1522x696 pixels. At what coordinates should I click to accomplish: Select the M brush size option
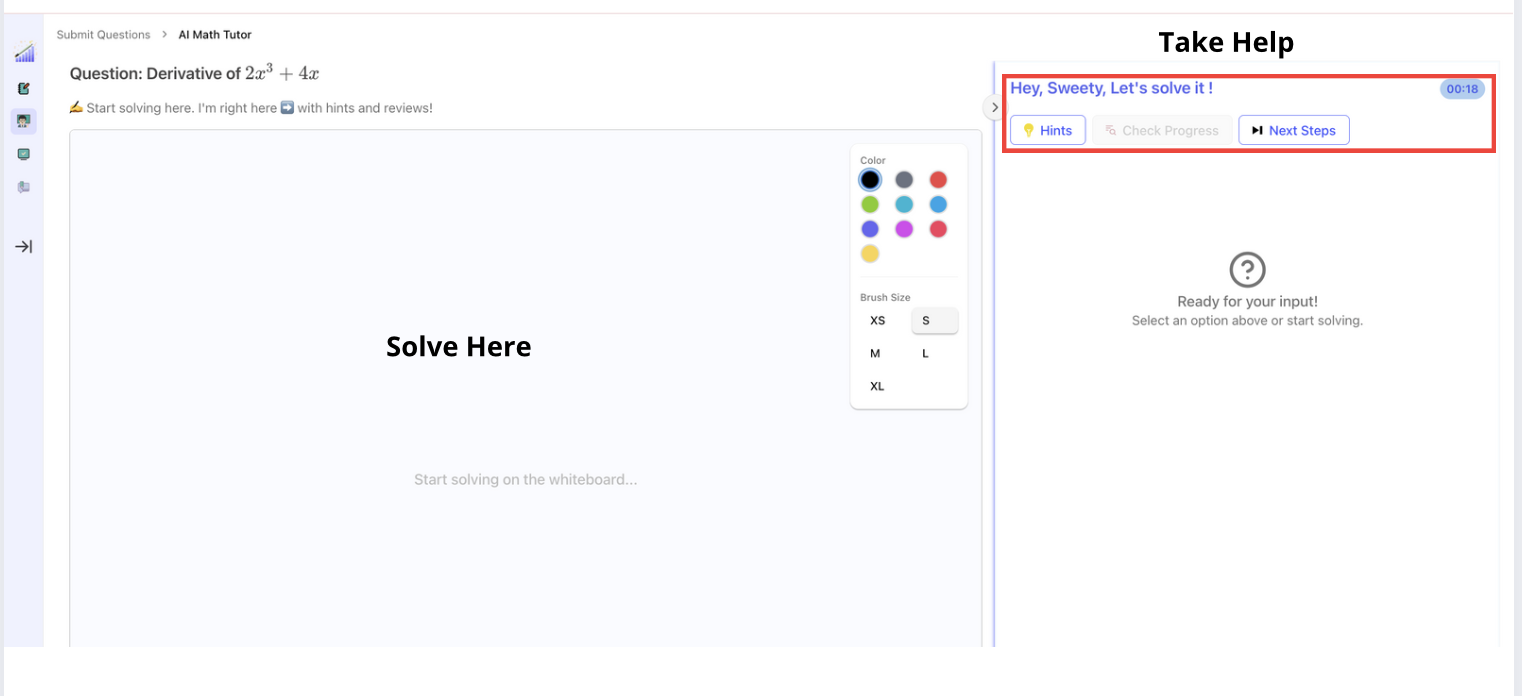point(874,353)
